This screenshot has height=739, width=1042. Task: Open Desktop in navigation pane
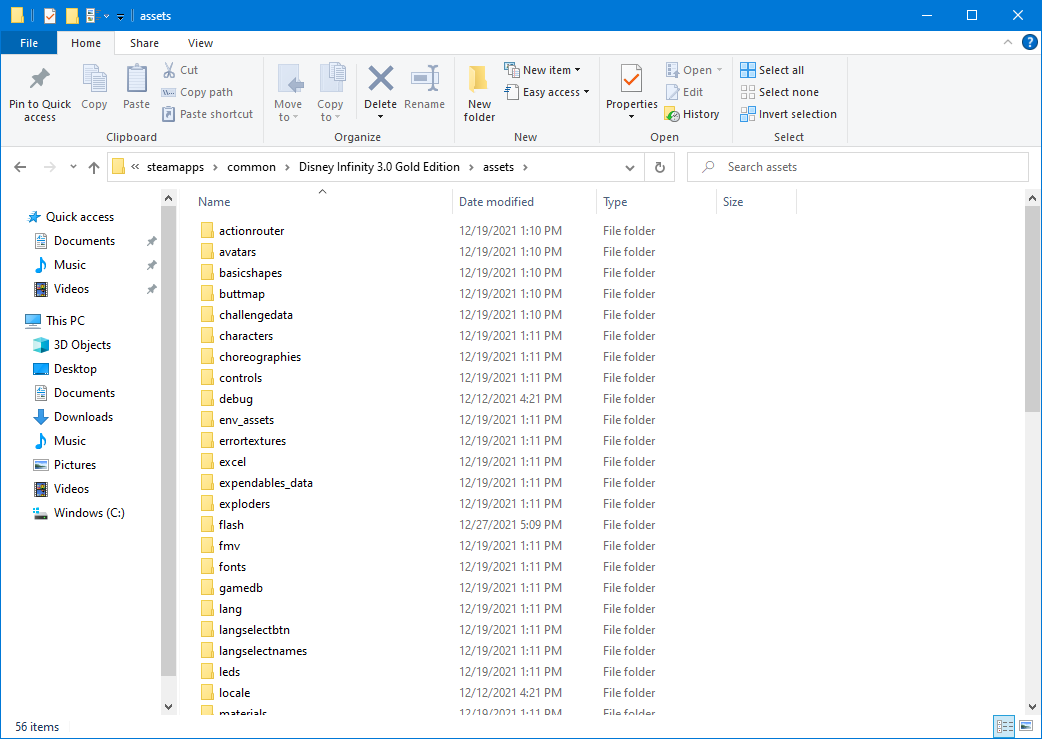click(x=65, y=368)
